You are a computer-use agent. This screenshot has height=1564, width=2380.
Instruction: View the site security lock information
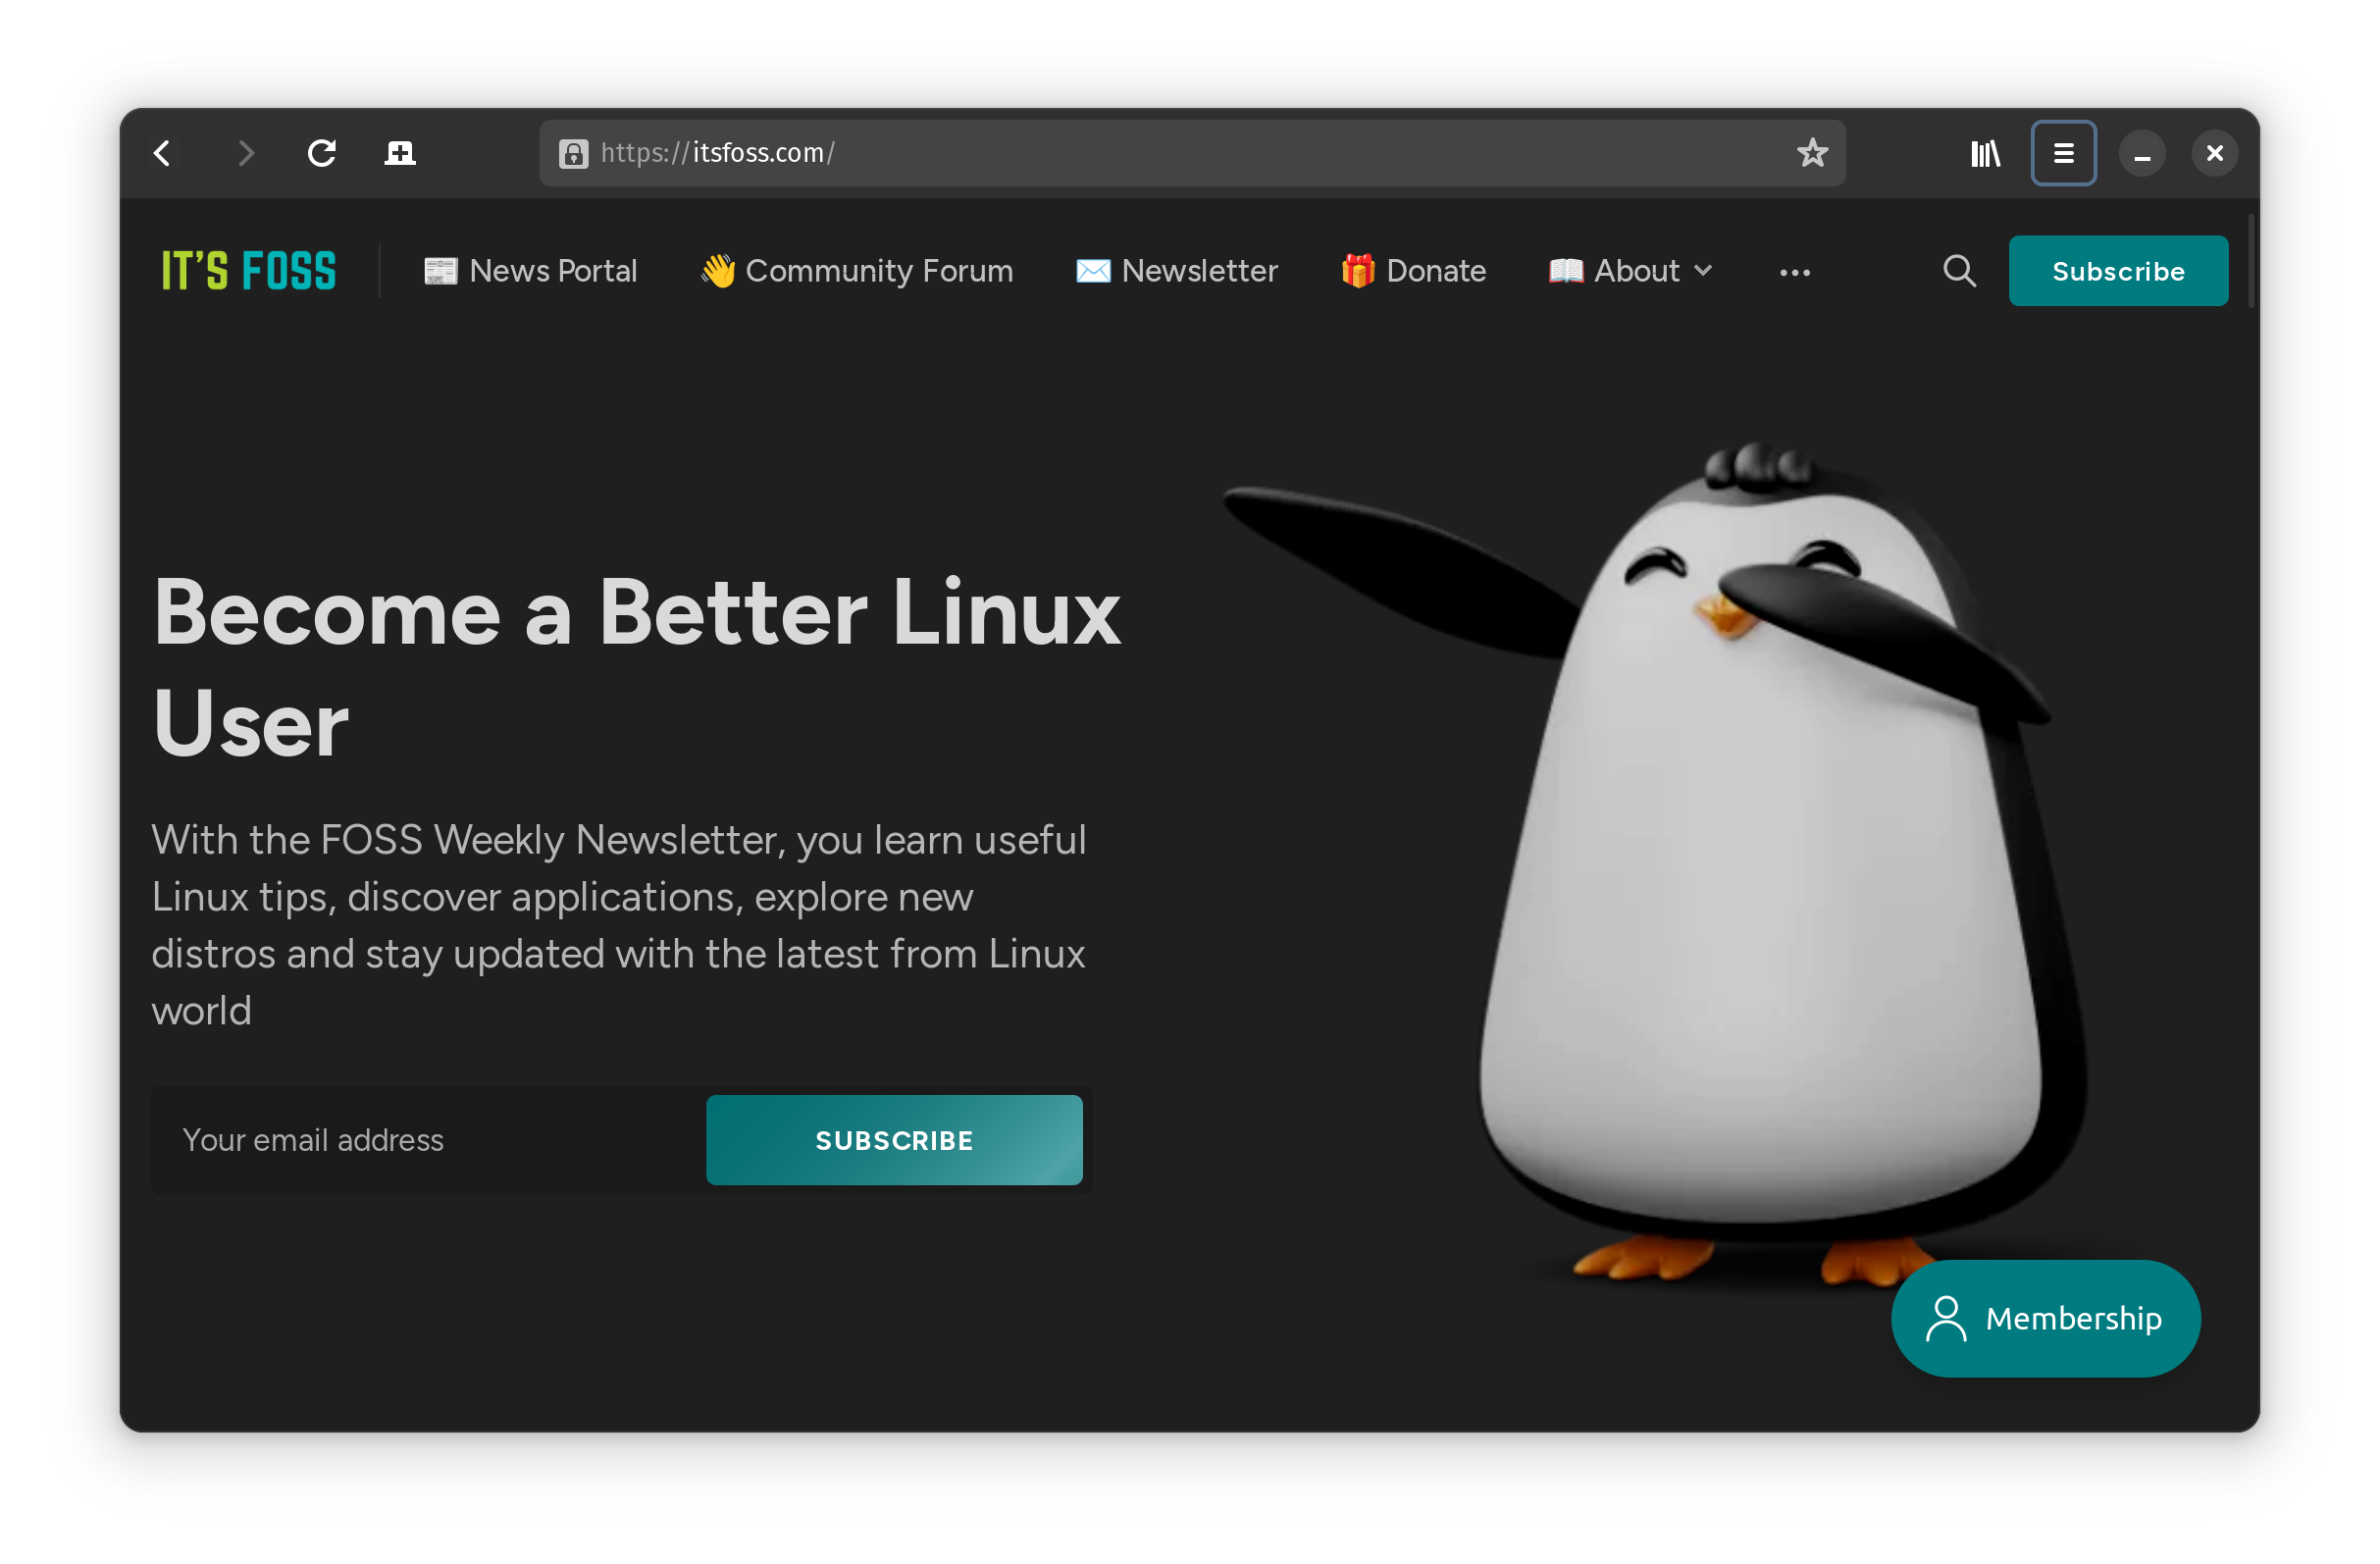(x=573, y=152)
